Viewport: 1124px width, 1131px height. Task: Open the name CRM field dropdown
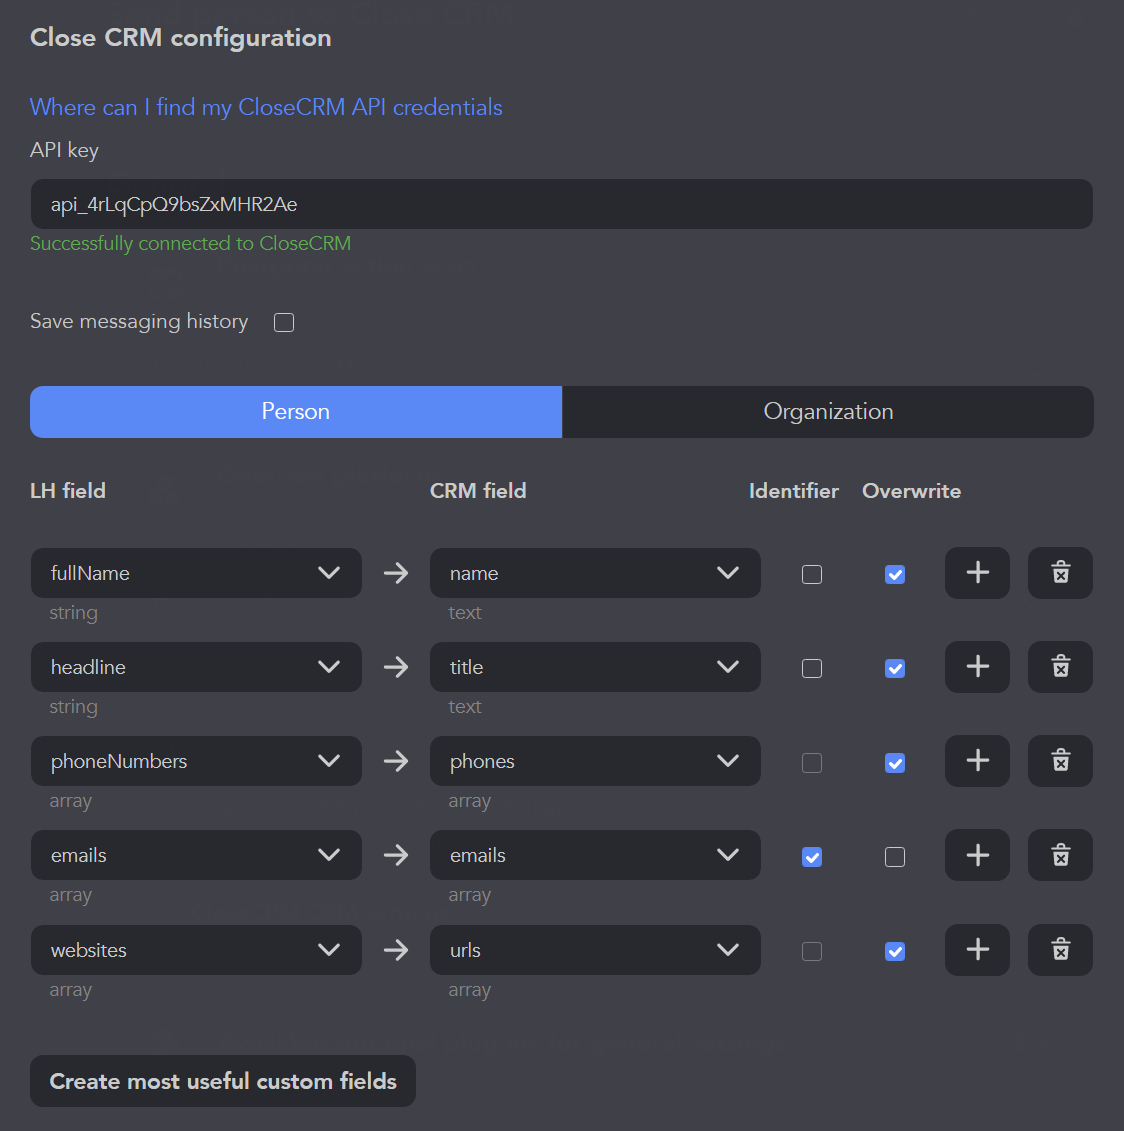tap(595, 573)
